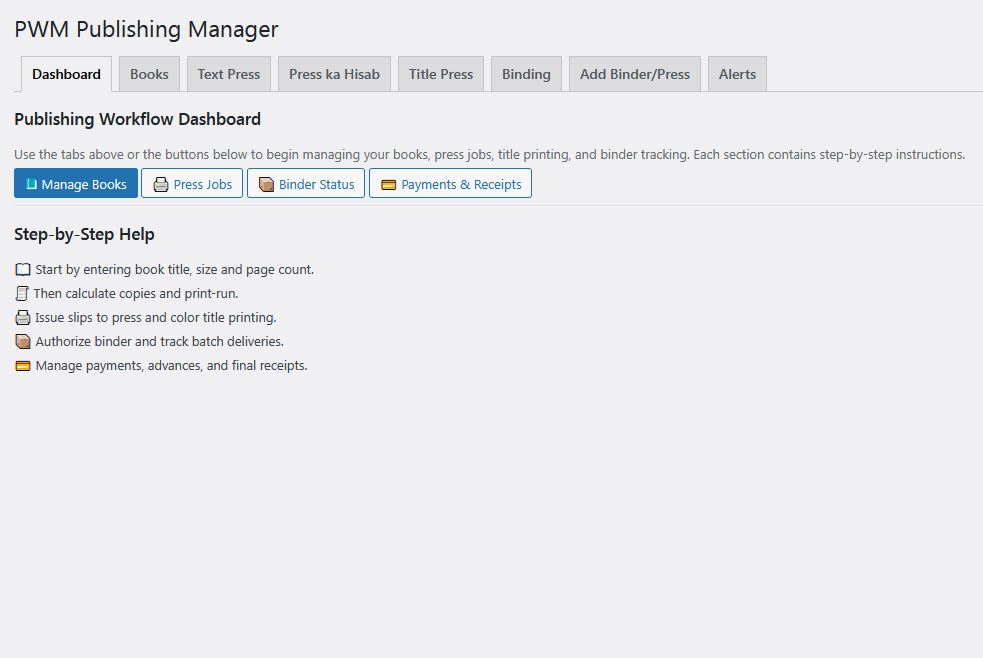This screenshot has width=983, height=658.
Task: Select the Press ka Hisab tab
Action: click(334, 73)
